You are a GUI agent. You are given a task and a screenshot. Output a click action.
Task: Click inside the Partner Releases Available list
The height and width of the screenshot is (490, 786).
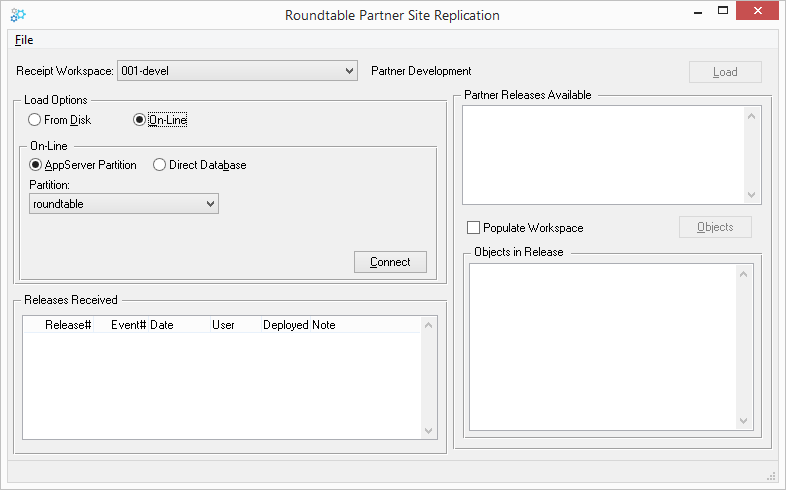click(x=604, y=155)
